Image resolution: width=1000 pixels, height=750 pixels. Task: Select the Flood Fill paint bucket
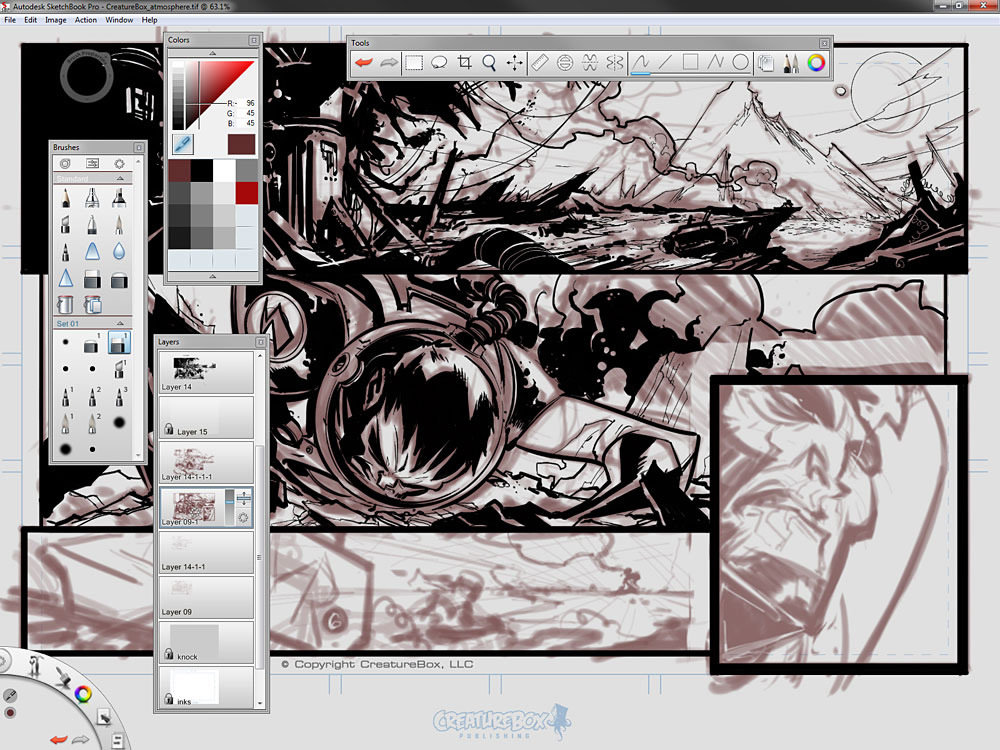point(66,304)
